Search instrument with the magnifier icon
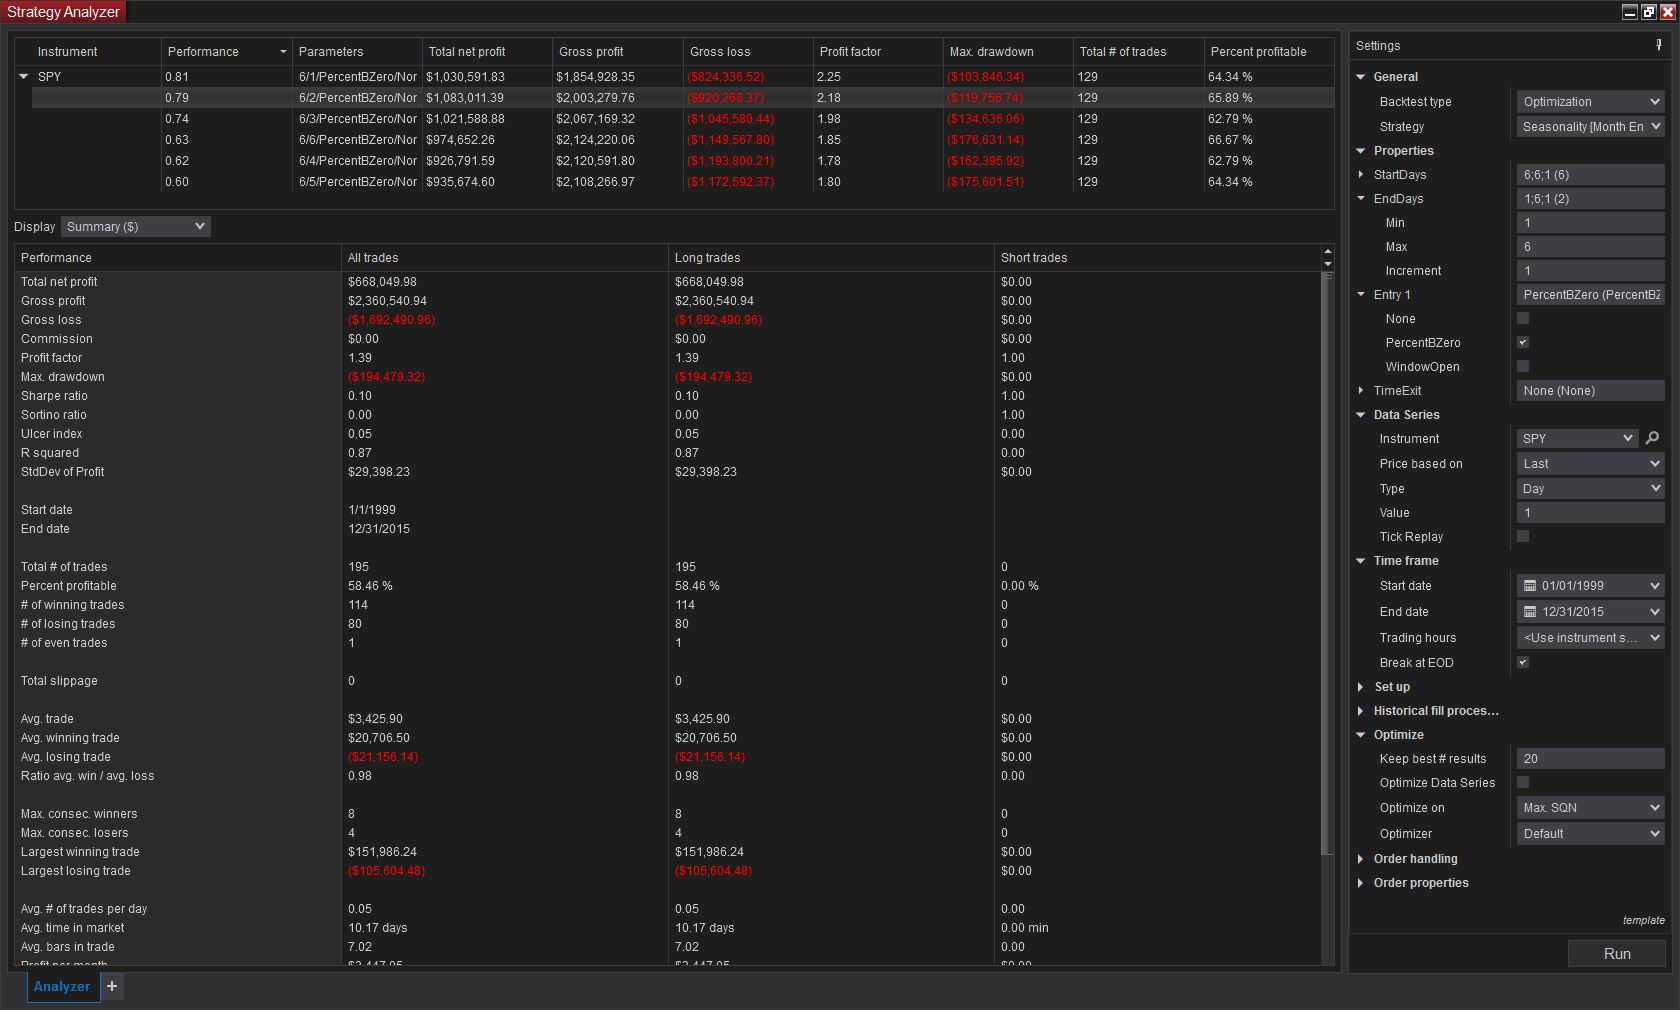The image size is (1680, 1010). [x=1652, y=438]
